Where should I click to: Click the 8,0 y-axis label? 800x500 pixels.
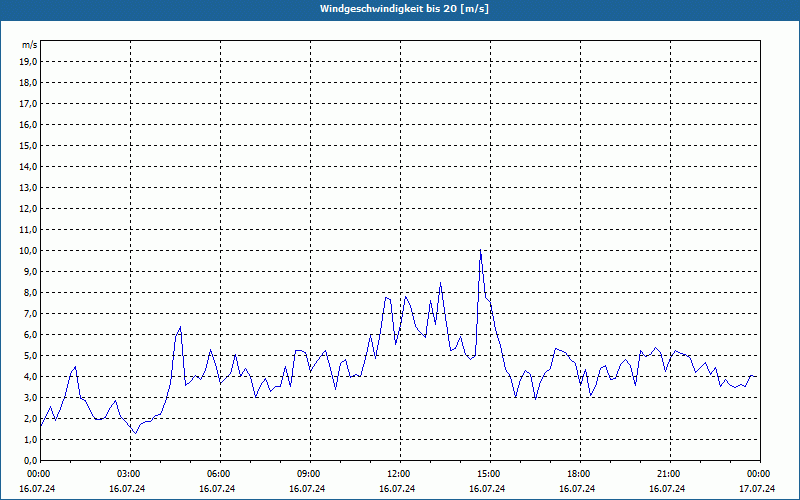pyautogui.click(x=31, y=293)
